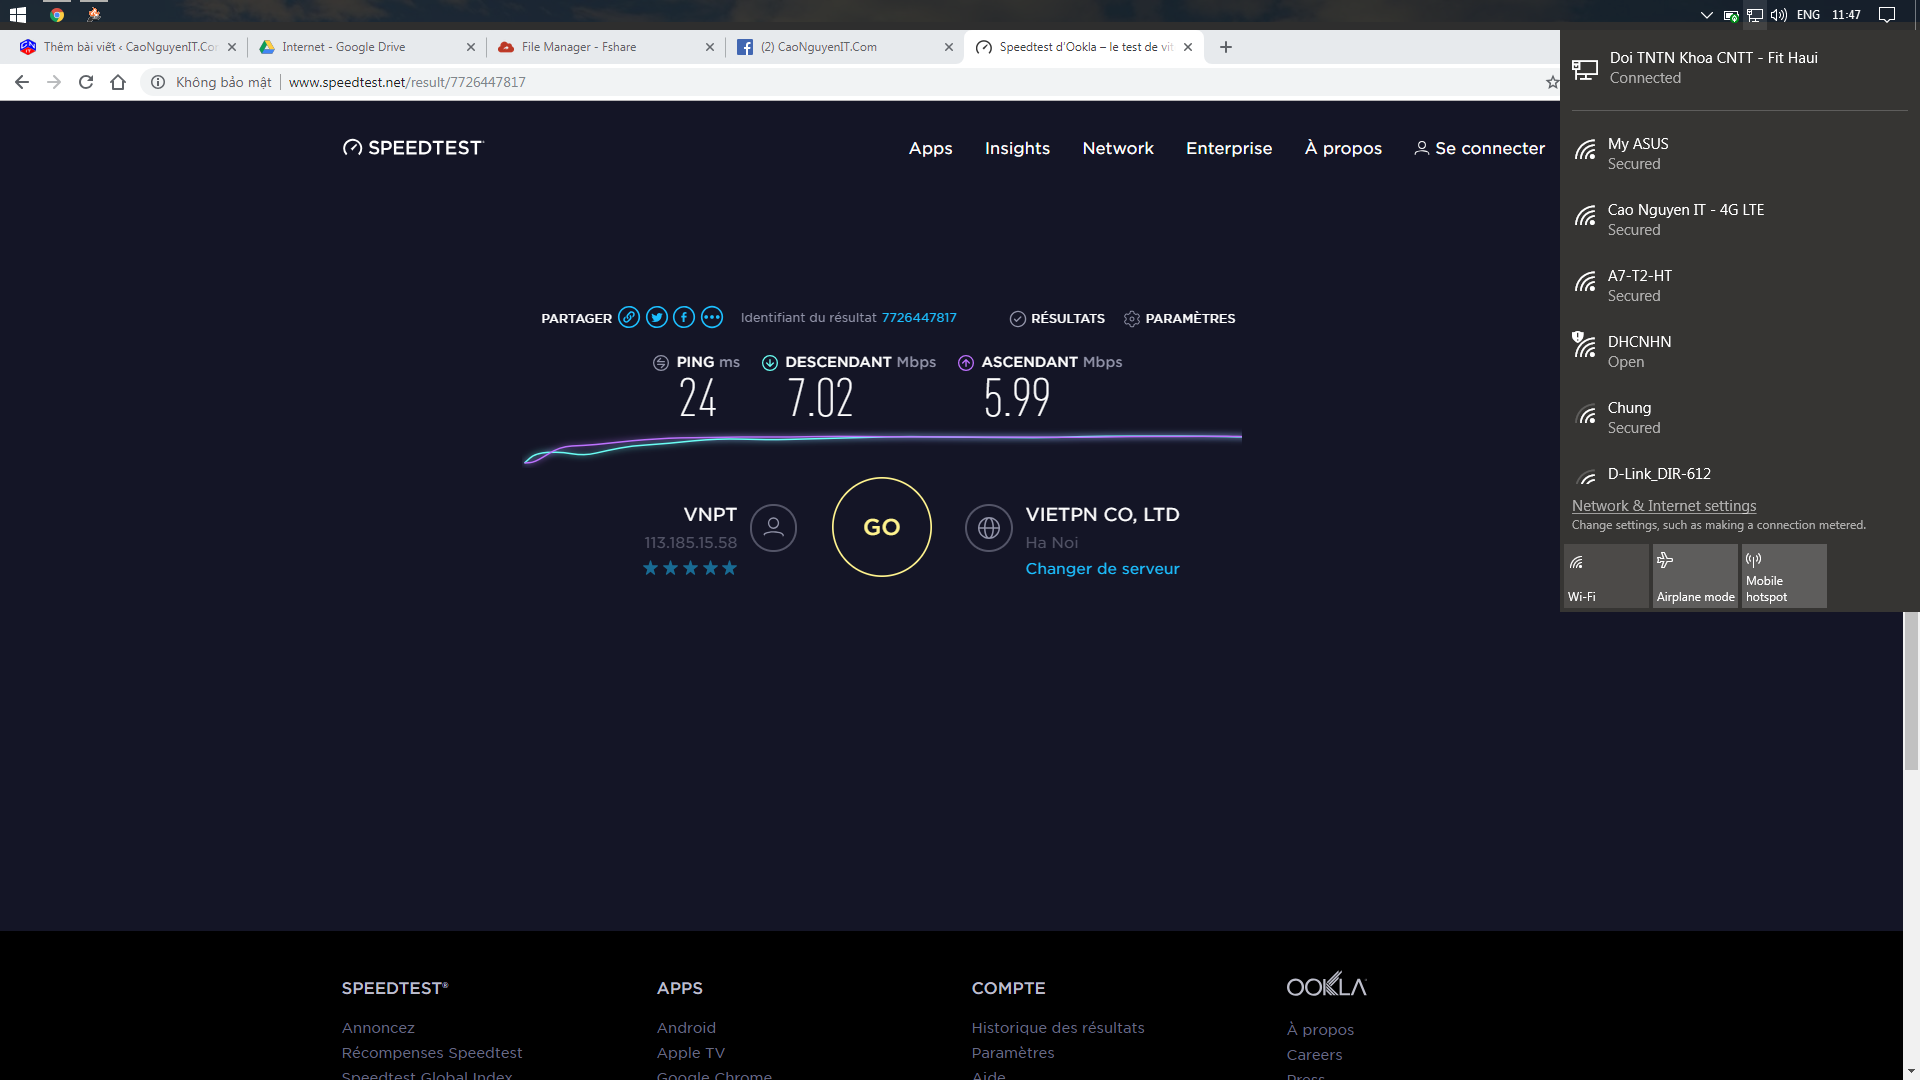Image resolution: width=1920 pixels, height=1080 pixels.
Task: Close the Google Drive tab
Action: pyautogui.click(x=471, y=47)
